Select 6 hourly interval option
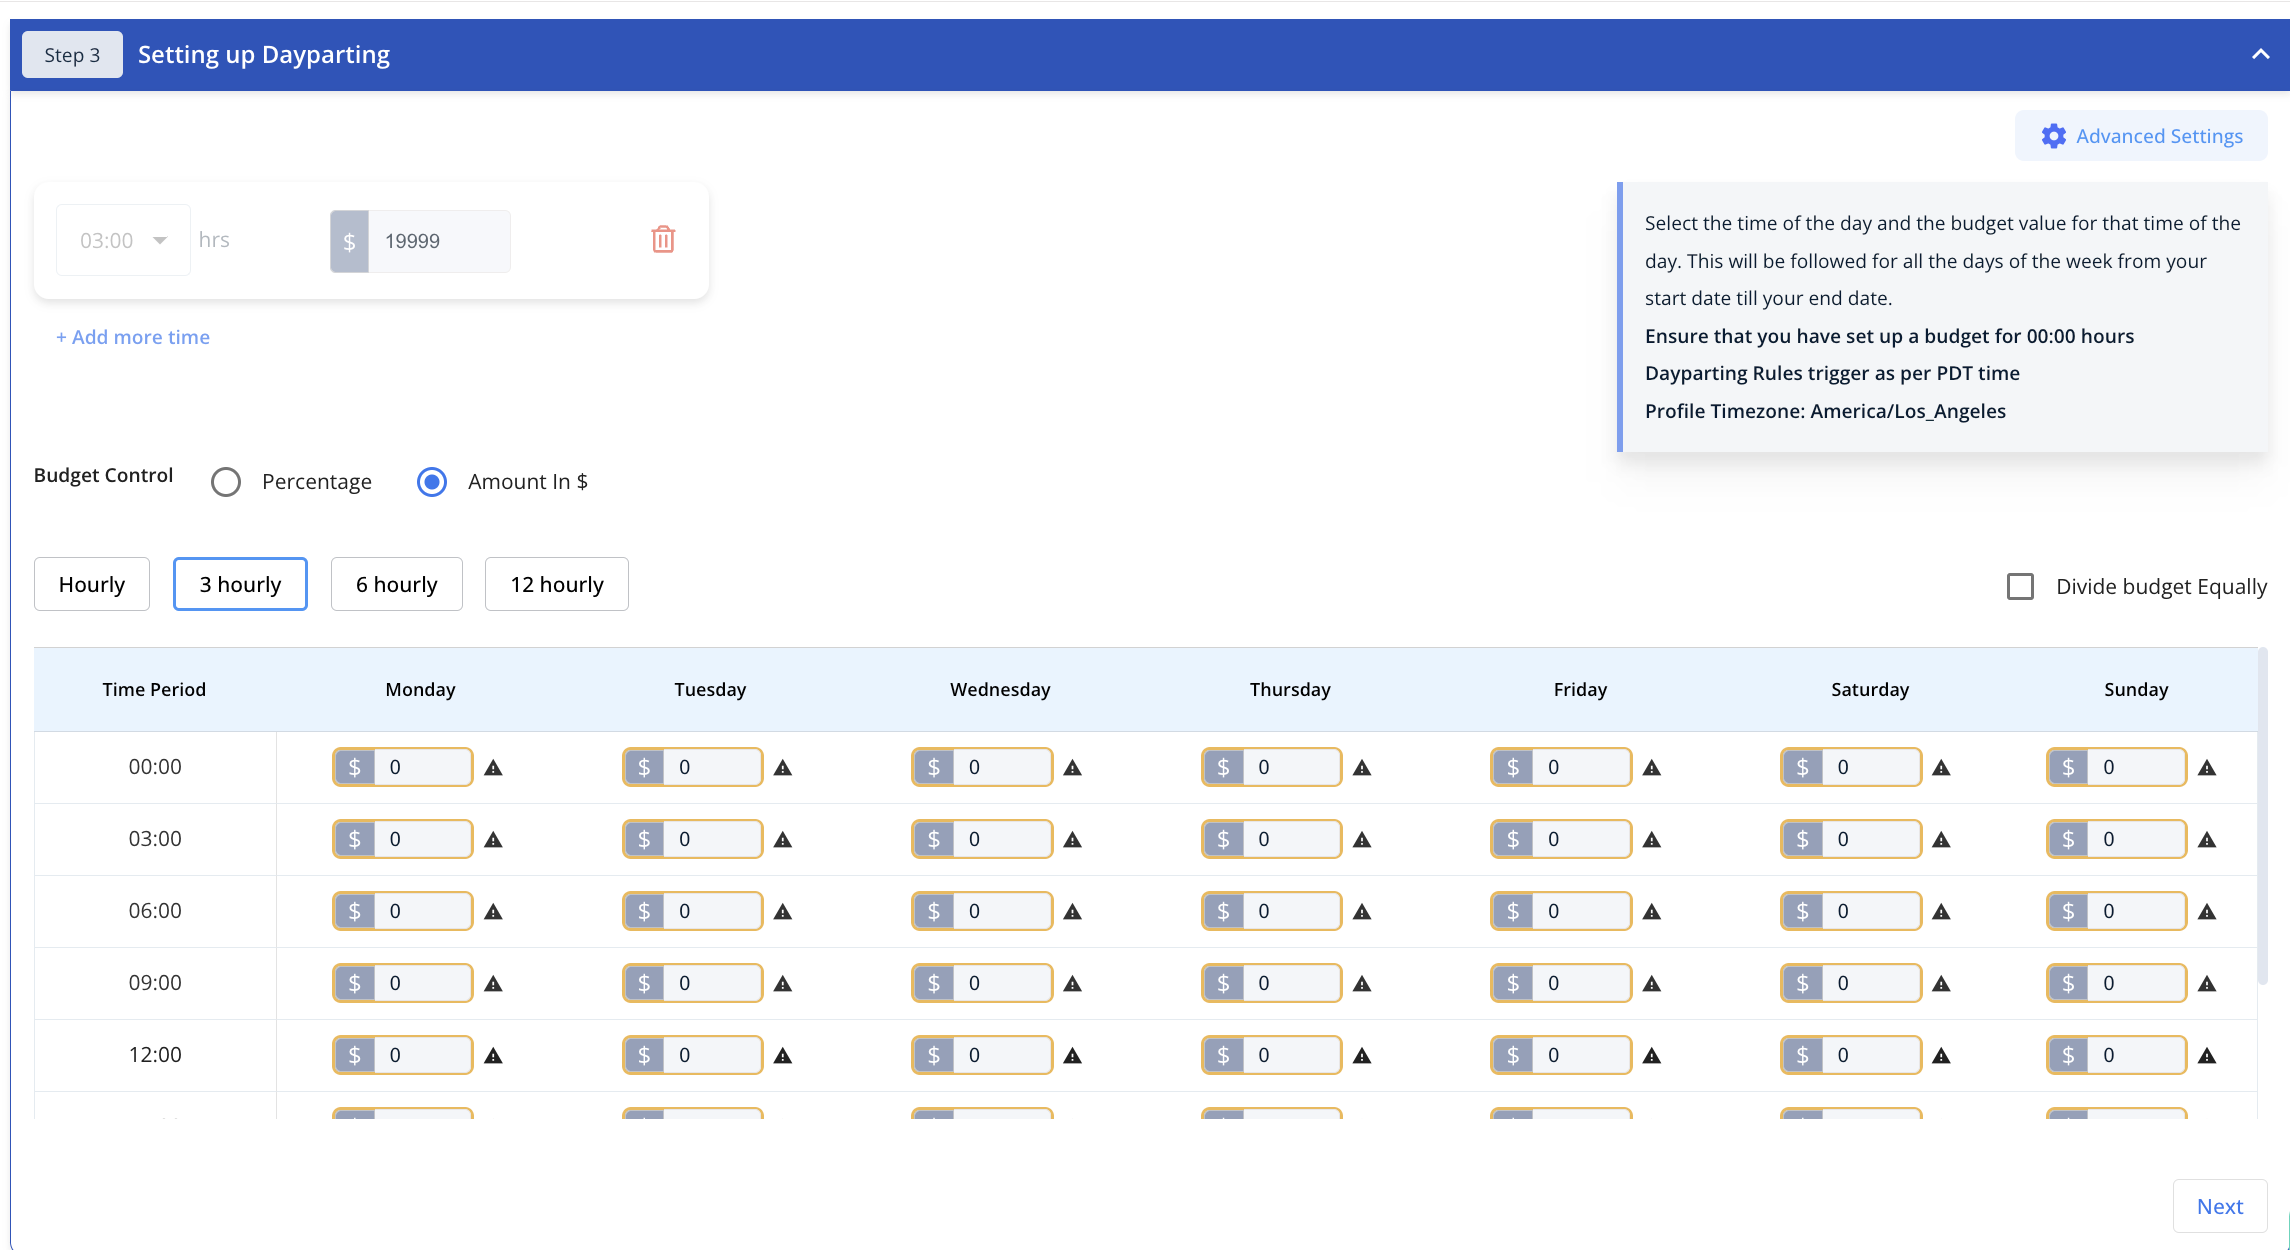Image resolution: width=2290 pixels, height=1250 pixels. tap(397, 583)
